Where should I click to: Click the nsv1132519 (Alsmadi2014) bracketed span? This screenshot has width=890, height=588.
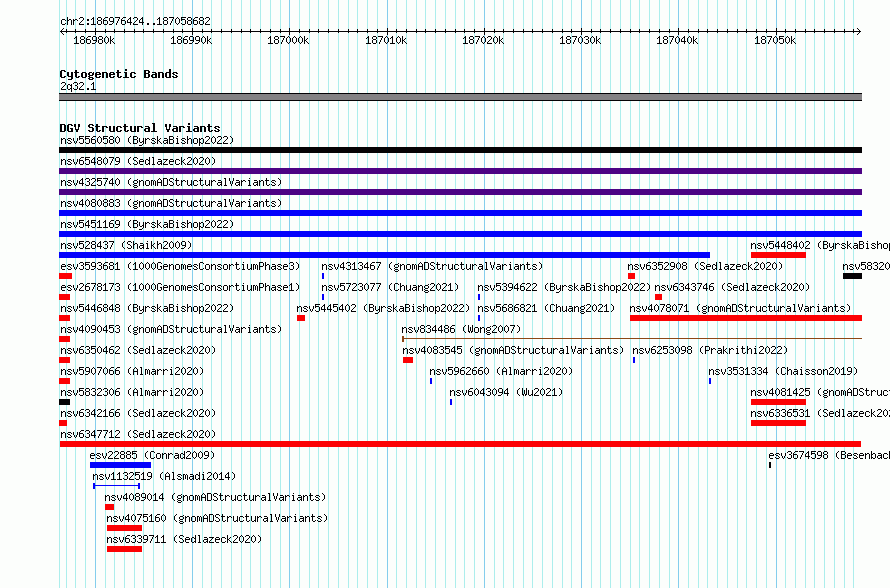click(116, 486)
